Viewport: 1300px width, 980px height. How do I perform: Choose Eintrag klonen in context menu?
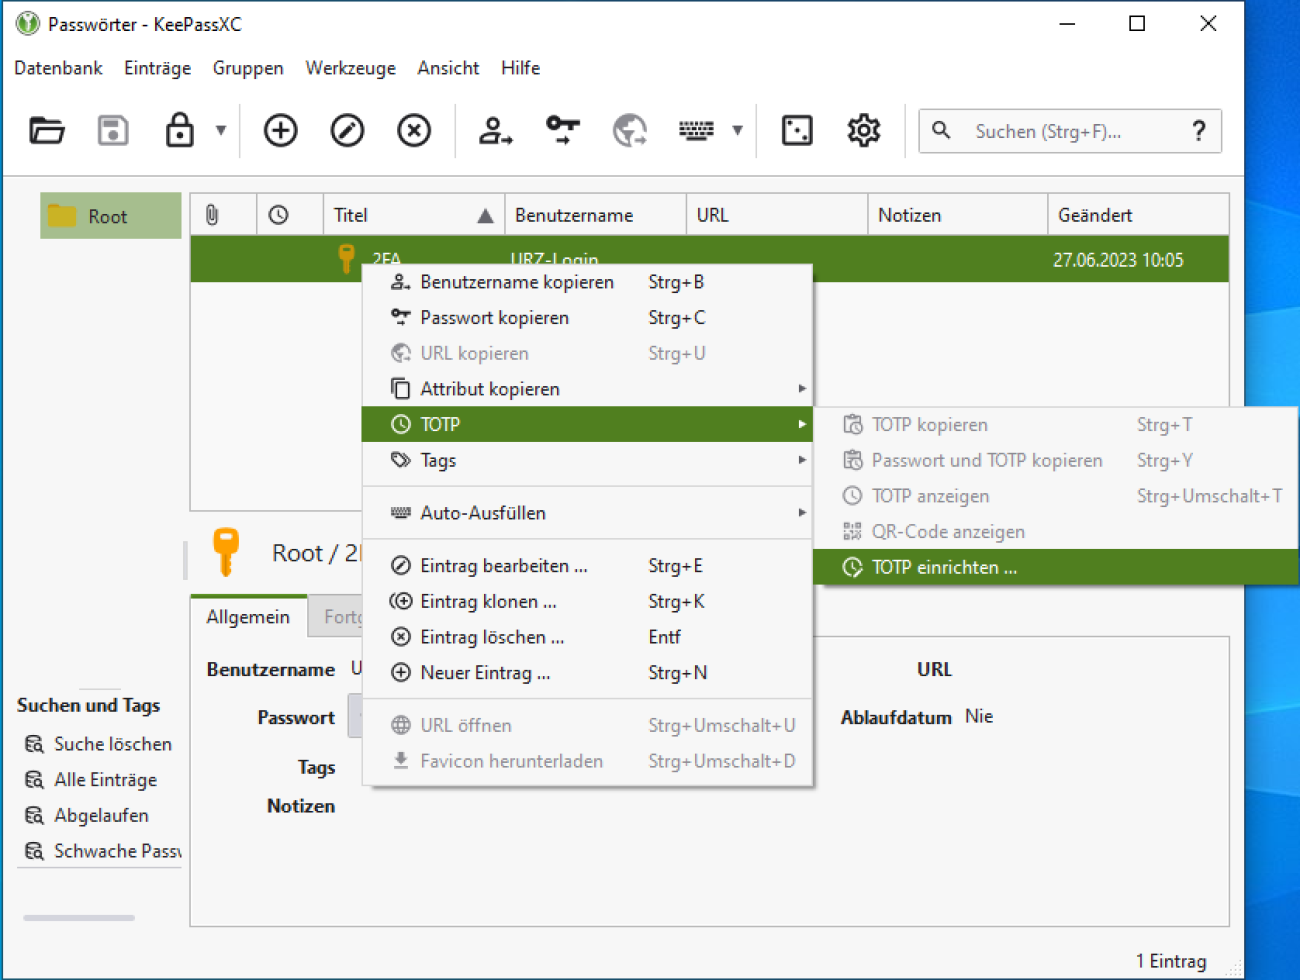[488, 602]
